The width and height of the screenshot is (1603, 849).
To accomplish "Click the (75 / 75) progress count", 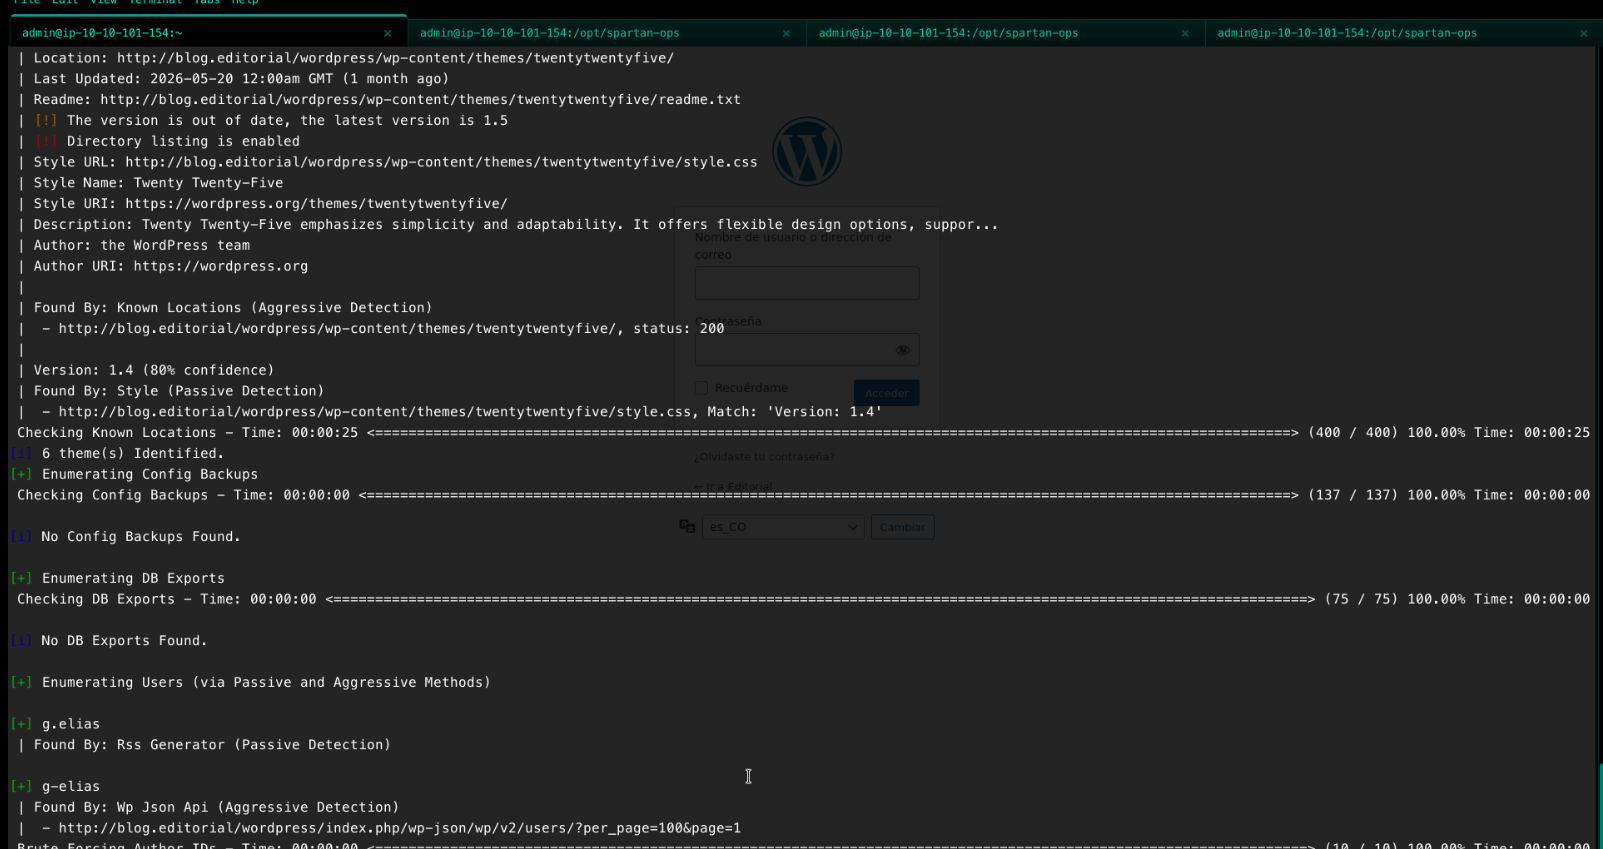I will [1361, 599].
